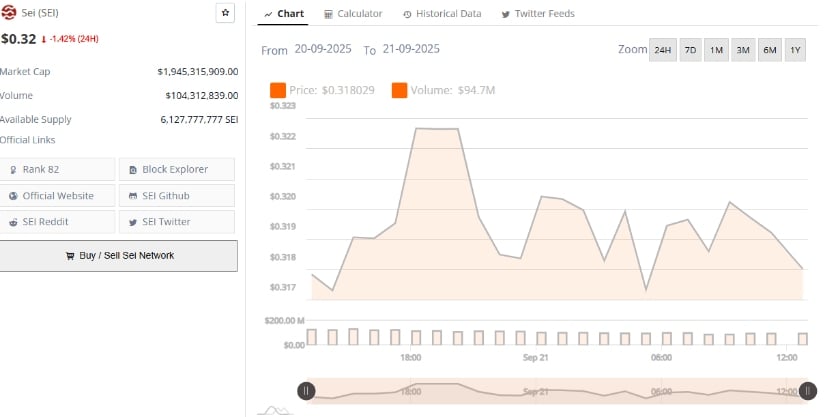This screenshot has height=417, width=825.
Task: Click the document icon beside Block Explorer
Action: pyautogui.click(x=133, y=170)
